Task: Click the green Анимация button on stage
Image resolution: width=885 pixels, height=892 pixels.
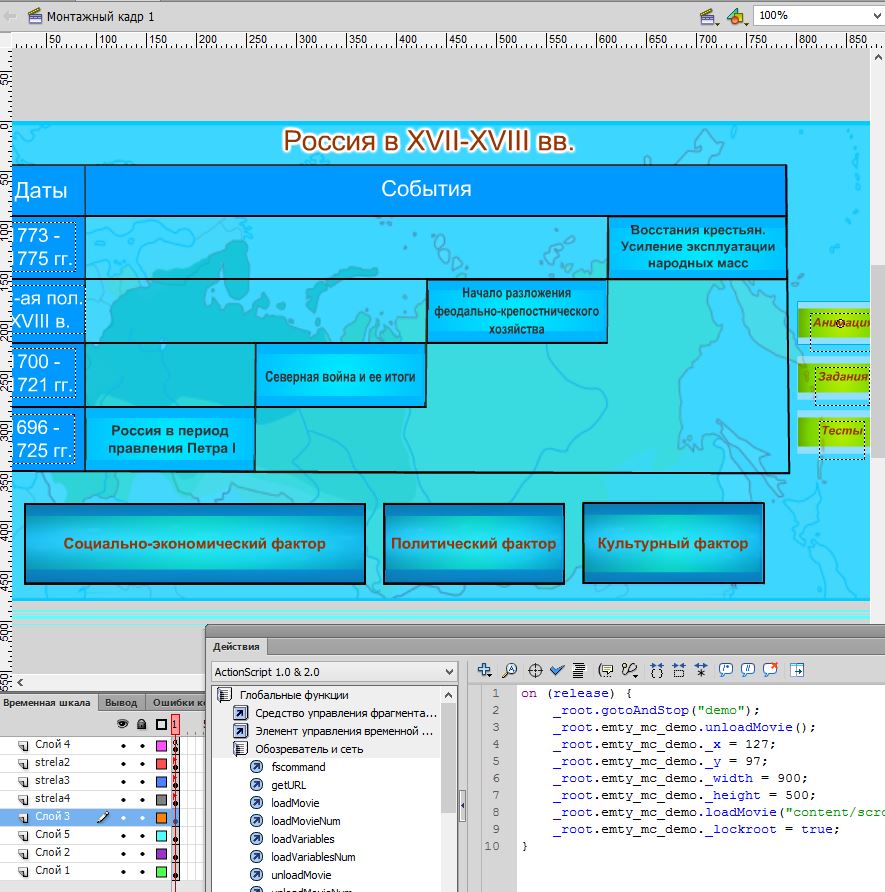Action: click(x=834, y=323)
